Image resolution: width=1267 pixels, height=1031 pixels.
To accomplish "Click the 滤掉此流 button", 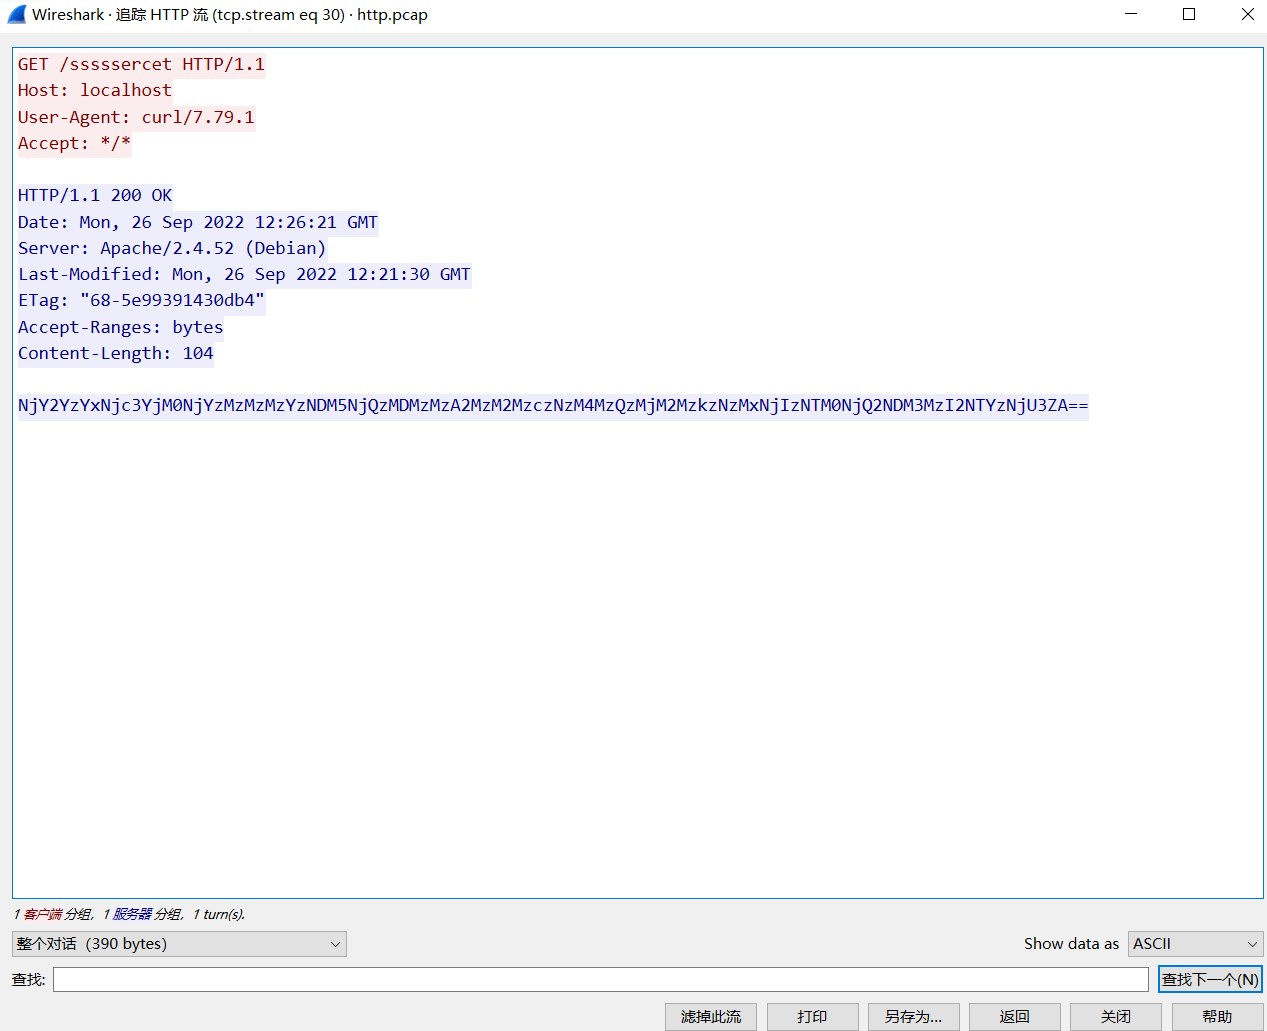I will pos(711,1016).
